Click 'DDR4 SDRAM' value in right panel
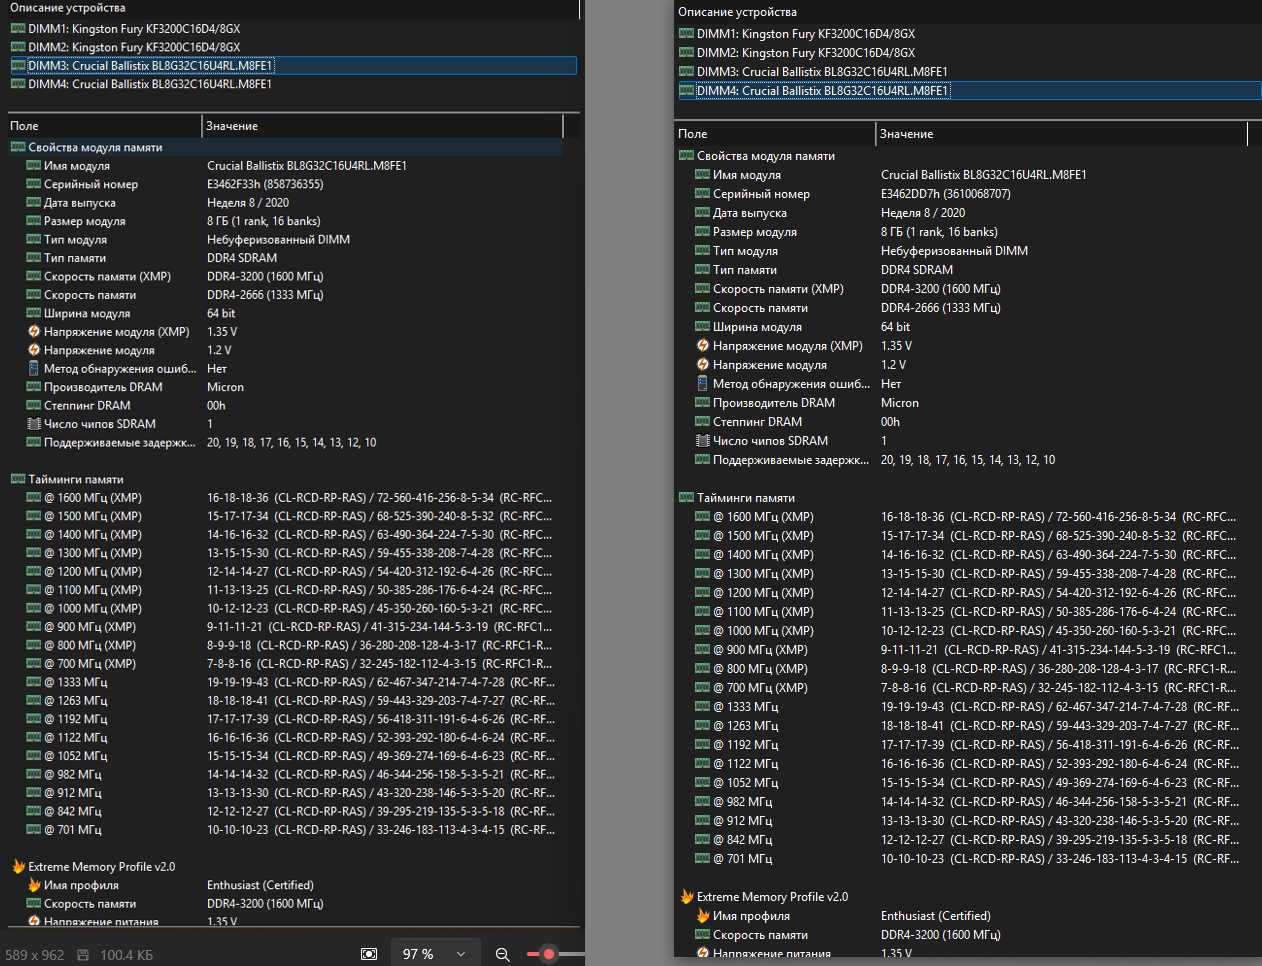 click(917, 270)
